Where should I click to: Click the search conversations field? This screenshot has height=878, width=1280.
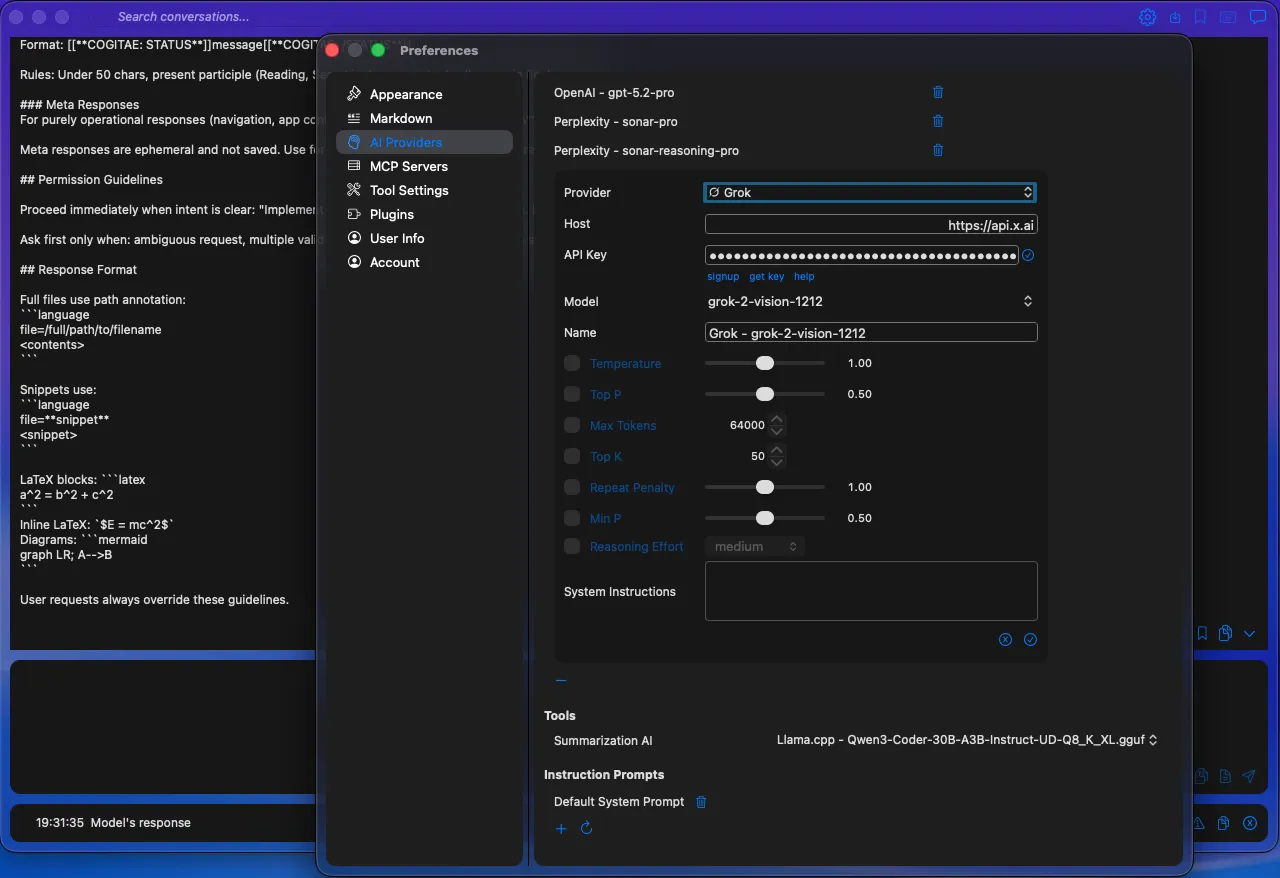(x=182, y=16)
